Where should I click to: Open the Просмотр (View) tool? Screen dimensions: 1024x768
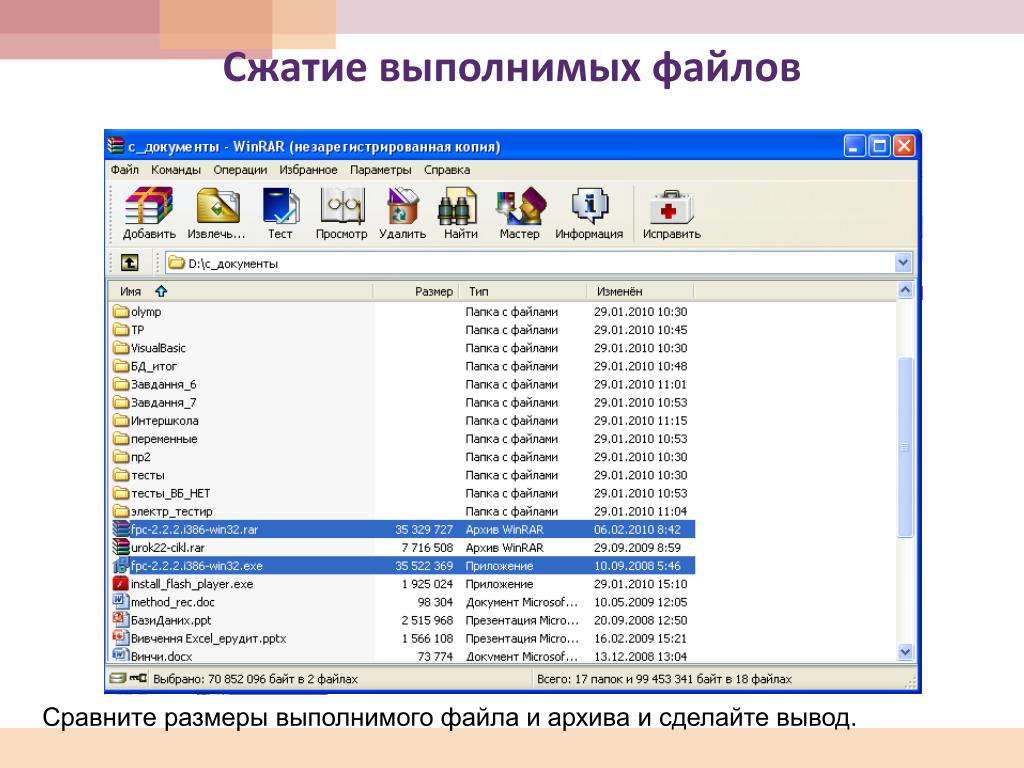click(342, 213)
